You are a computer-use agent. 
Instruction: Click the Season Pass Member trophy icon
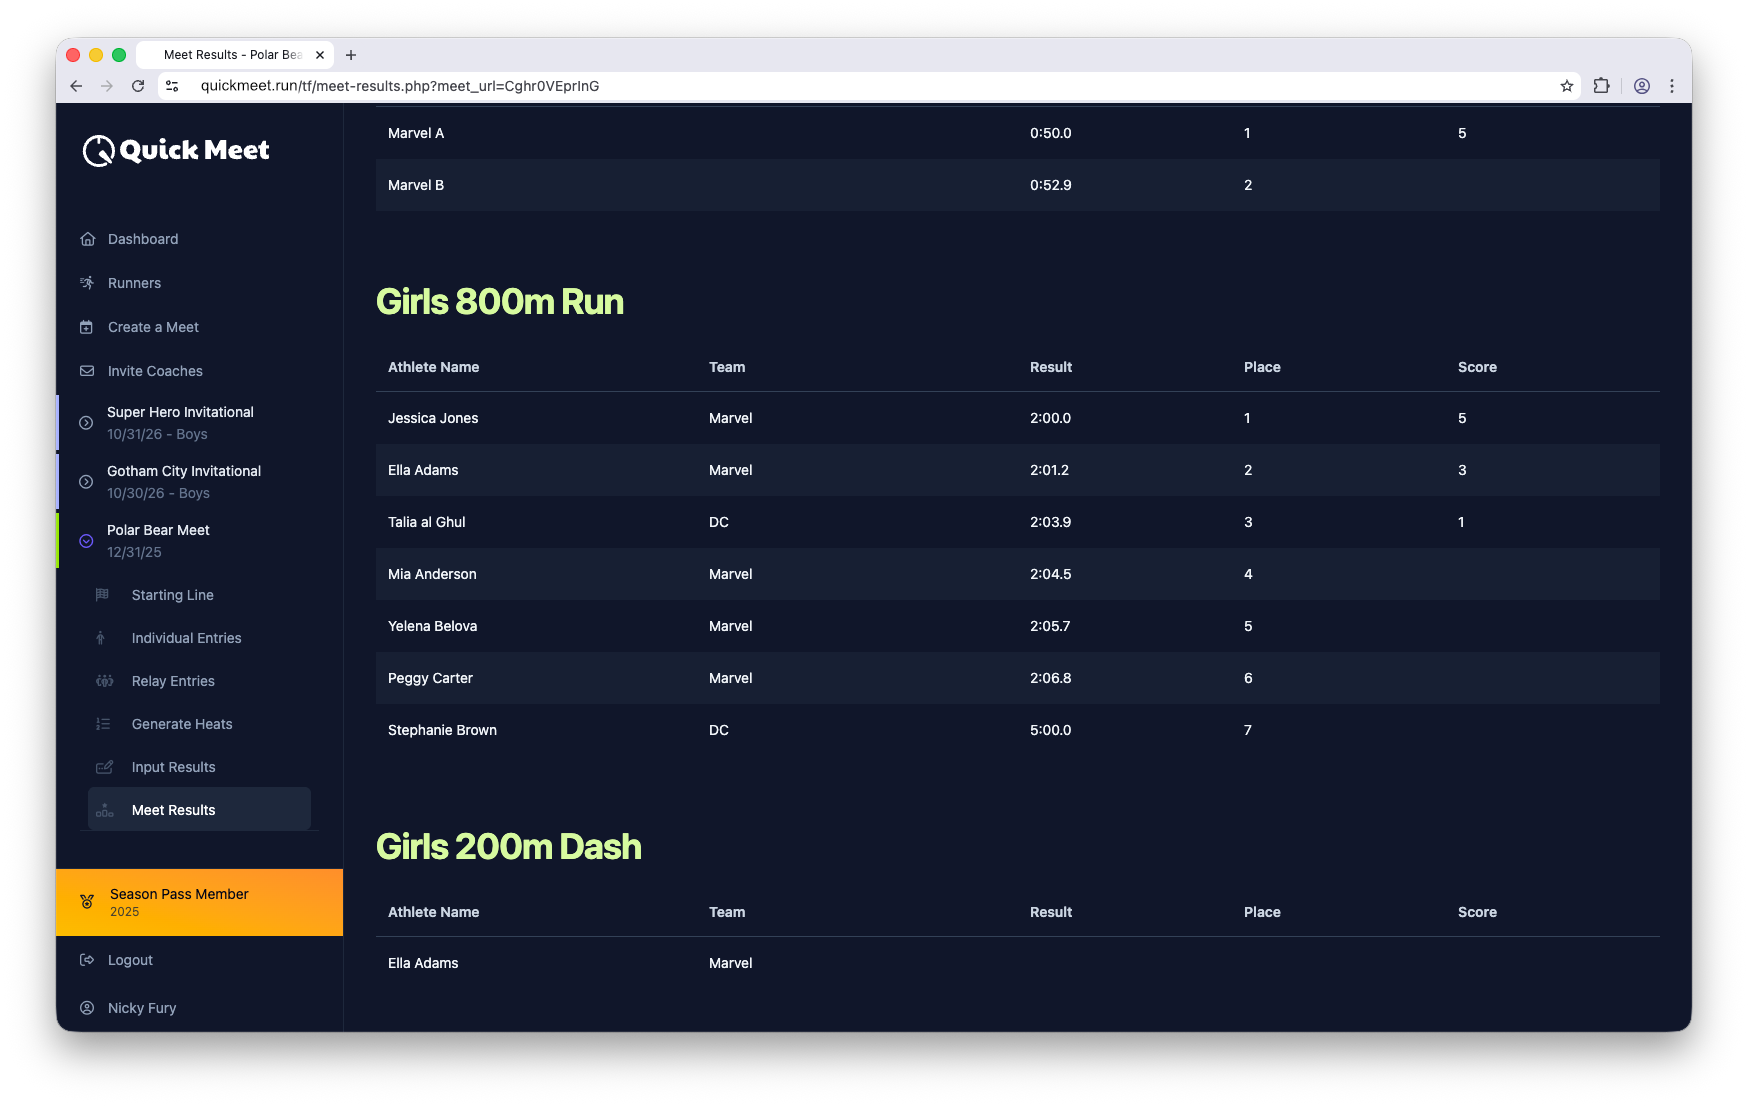(87, 902)
